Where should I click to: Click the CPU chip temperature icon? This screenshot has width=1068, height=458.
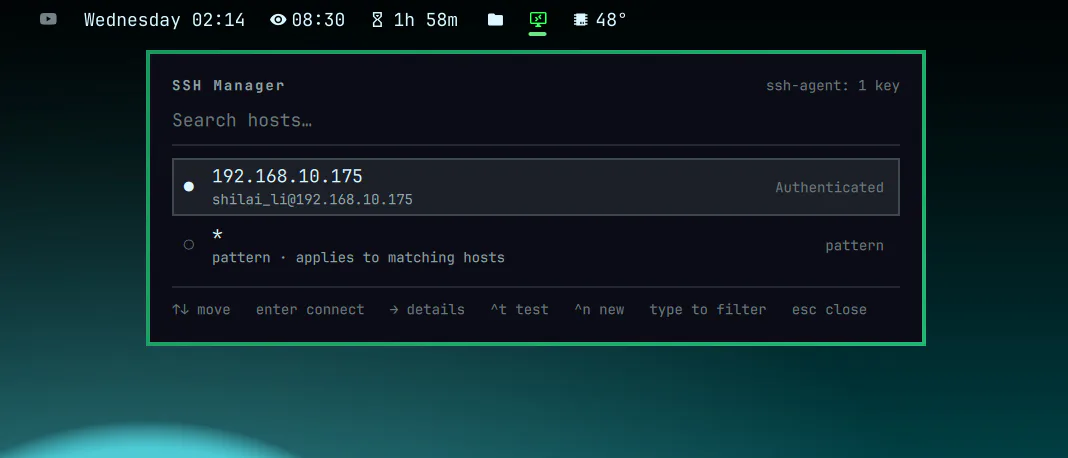pos(580,20)
